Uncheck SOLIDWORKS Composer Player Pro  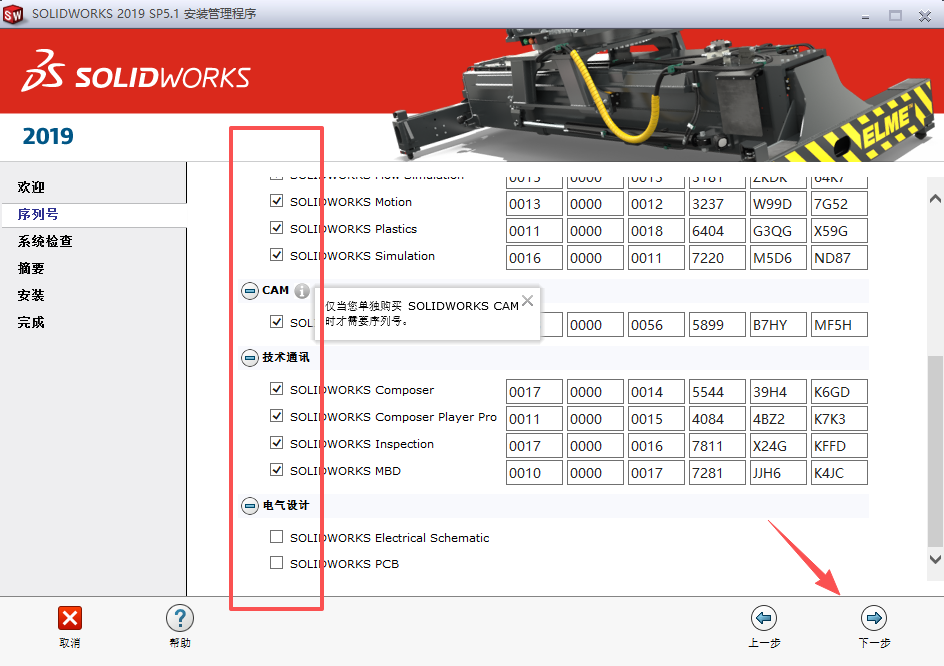point(276,416)
